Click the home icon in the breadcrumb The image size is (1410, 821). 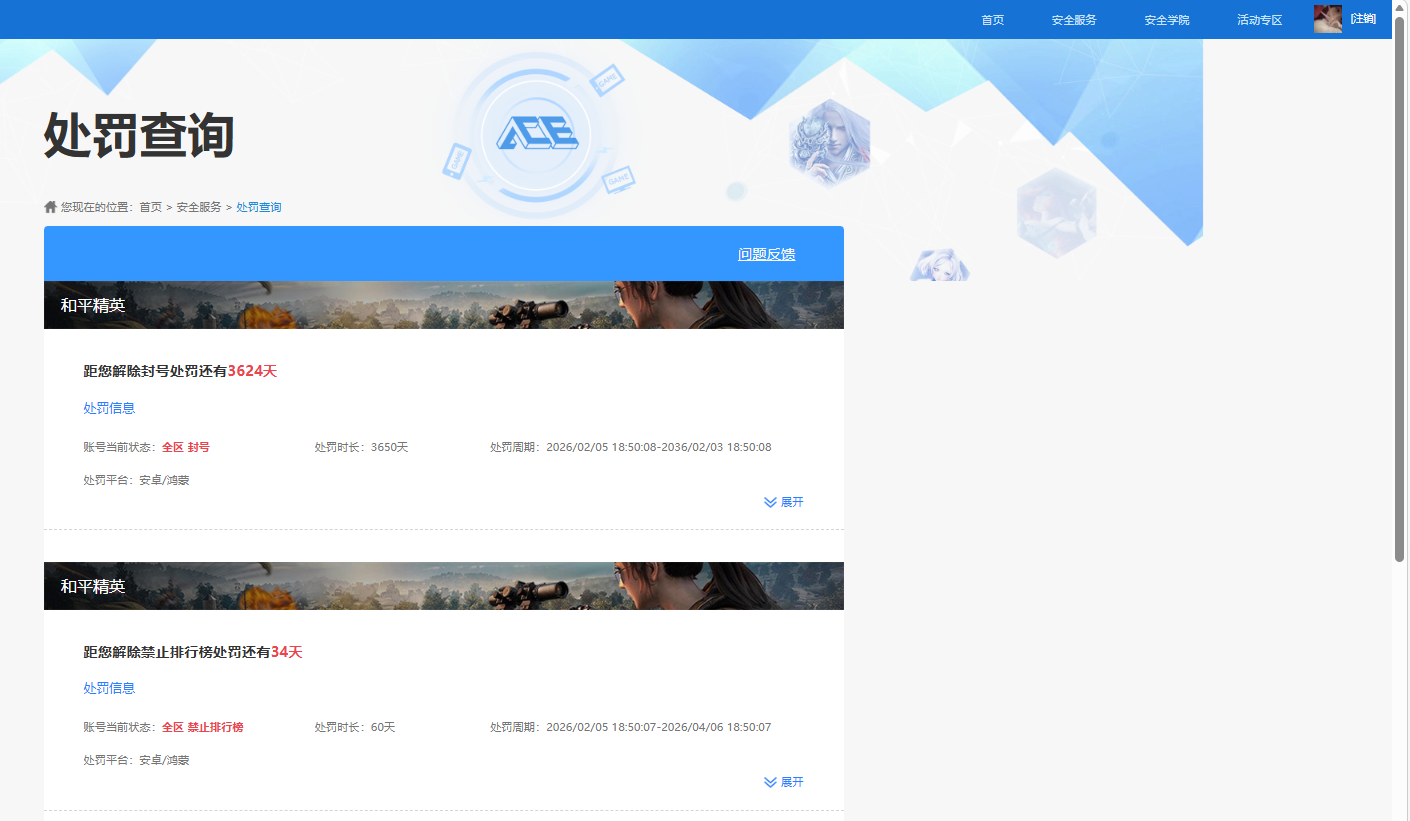50,206
